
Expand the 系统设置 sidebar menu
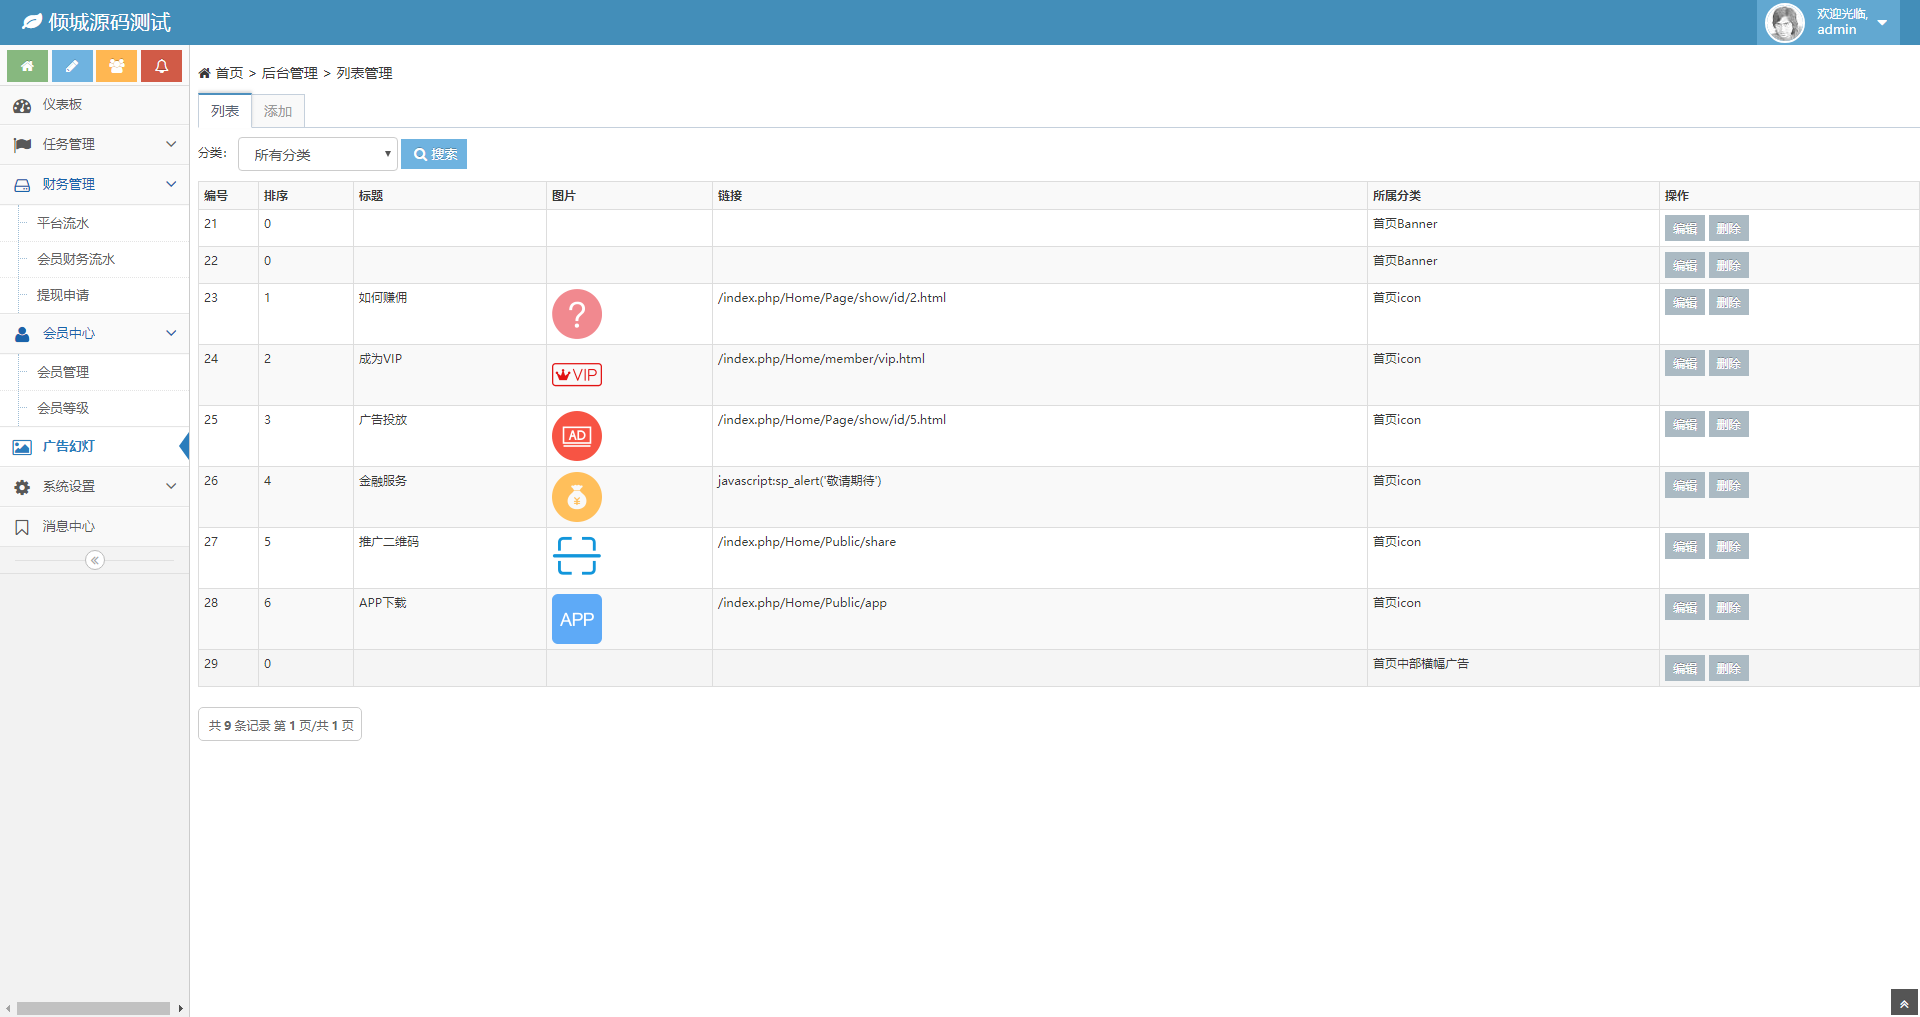[x=95, y=486]
